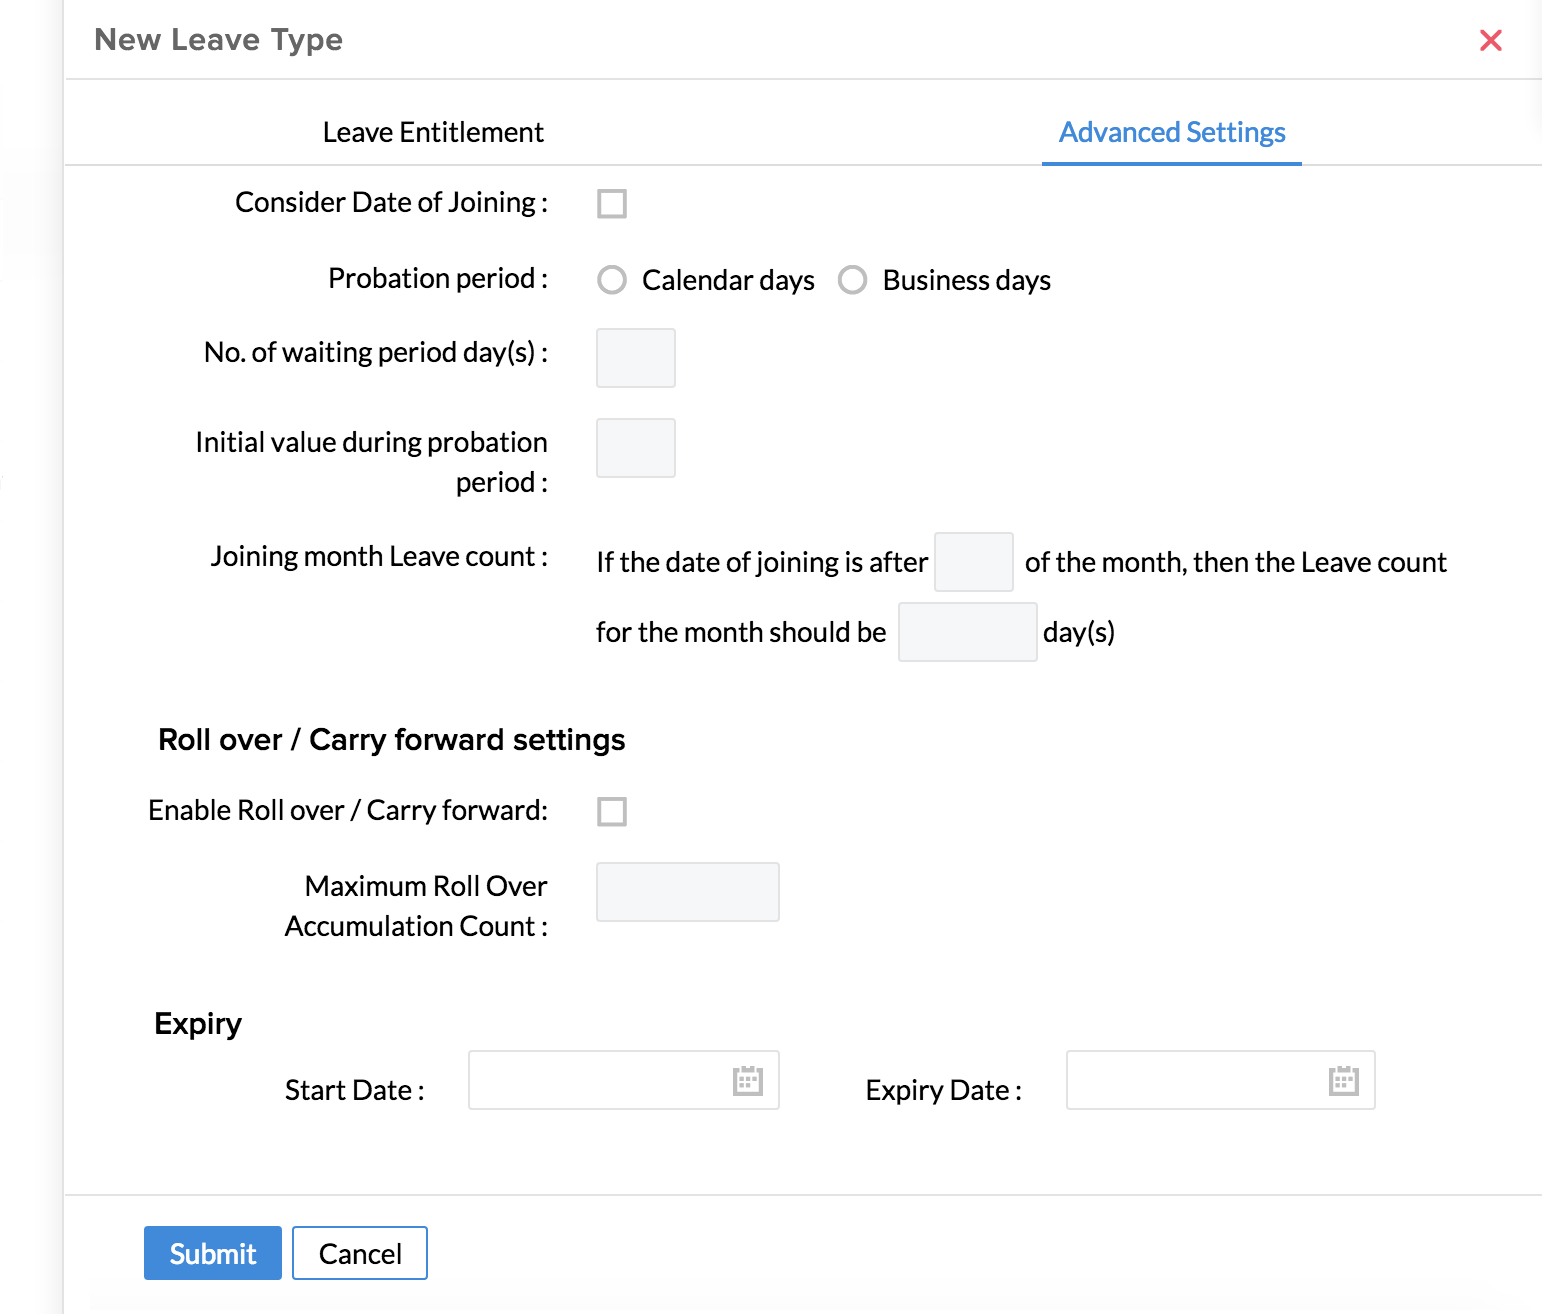
Task: Focus the 'for the month should be' days field
Action: (x=967, y=632)
